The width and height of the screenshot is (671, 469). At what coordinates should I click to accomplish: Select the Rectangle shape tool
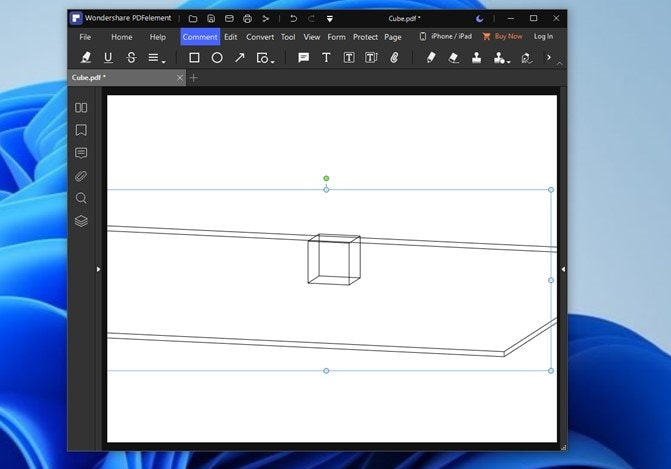194,58
